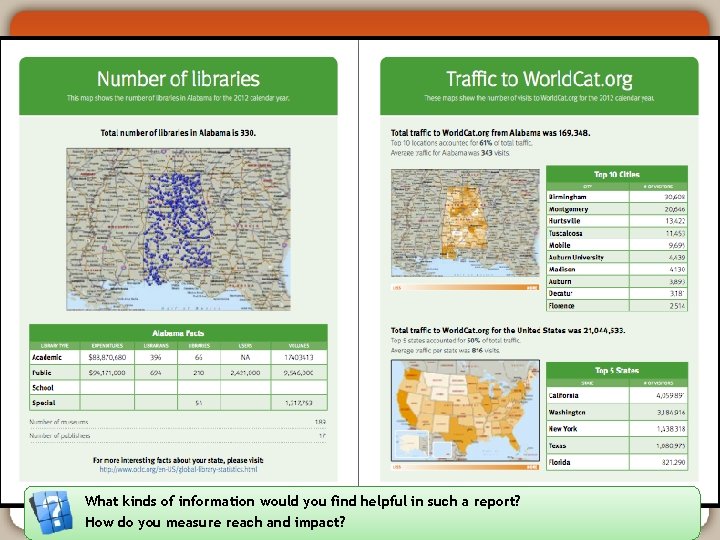Select 'Huntsville' in Top 10 Cities
The width and height of the screenshot is (720, 540).
tap(564, 221)
